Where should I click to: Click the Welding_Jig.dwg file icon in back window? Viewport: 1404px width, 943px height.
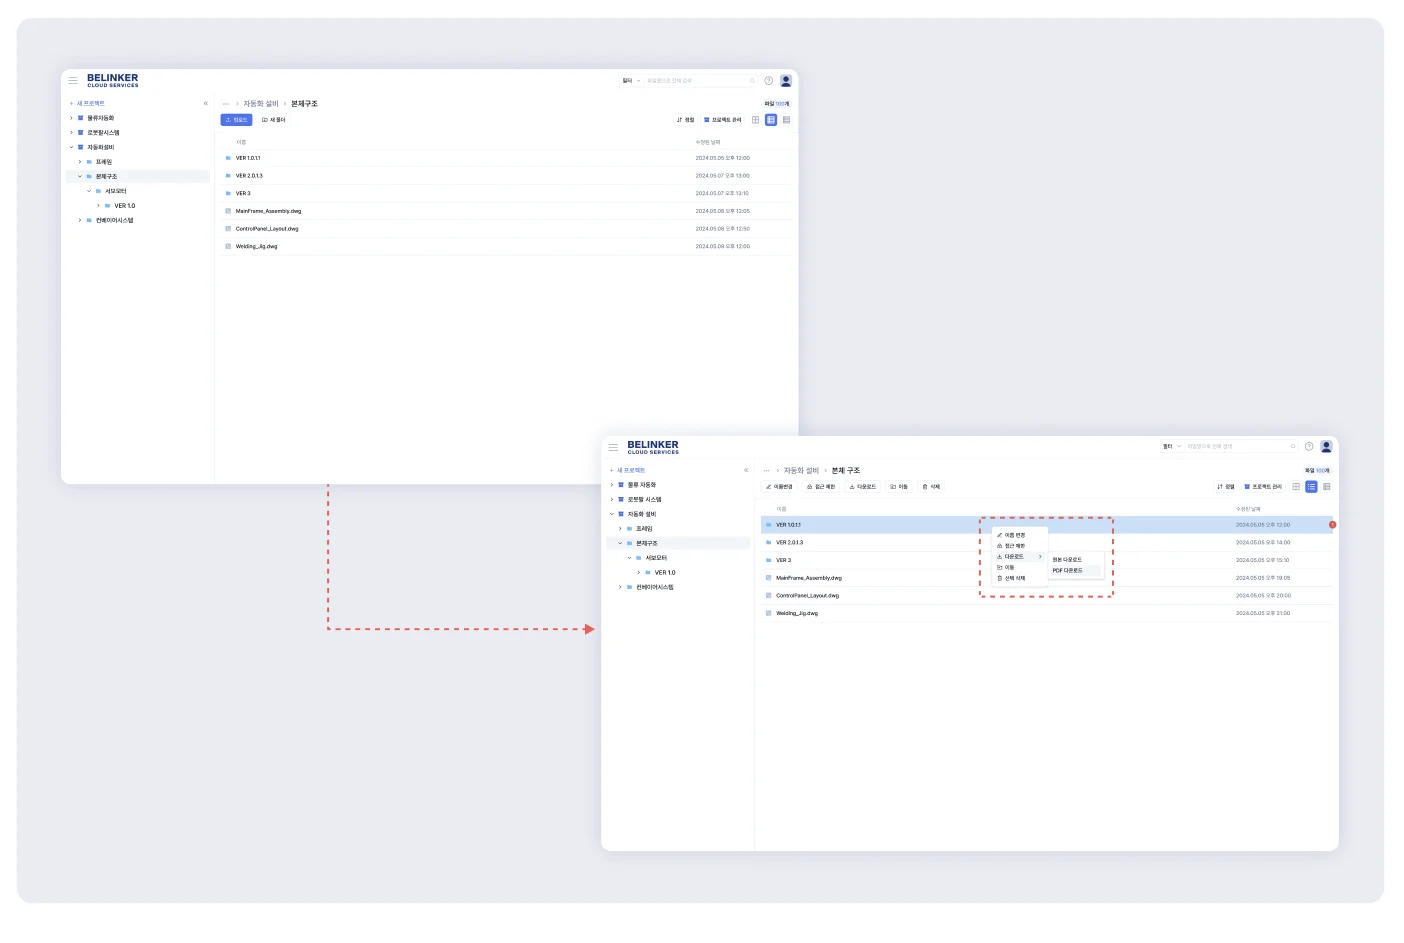(228, 246)
